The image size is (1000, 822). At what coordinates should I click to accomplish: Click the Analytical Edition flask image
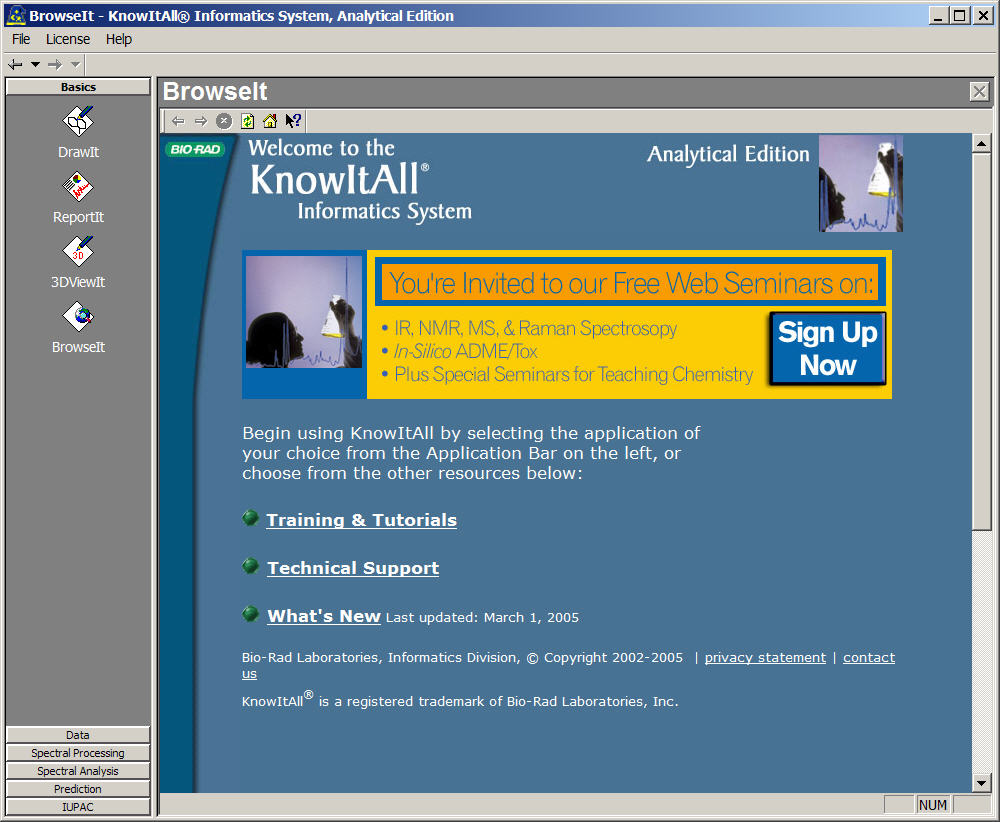861,183
